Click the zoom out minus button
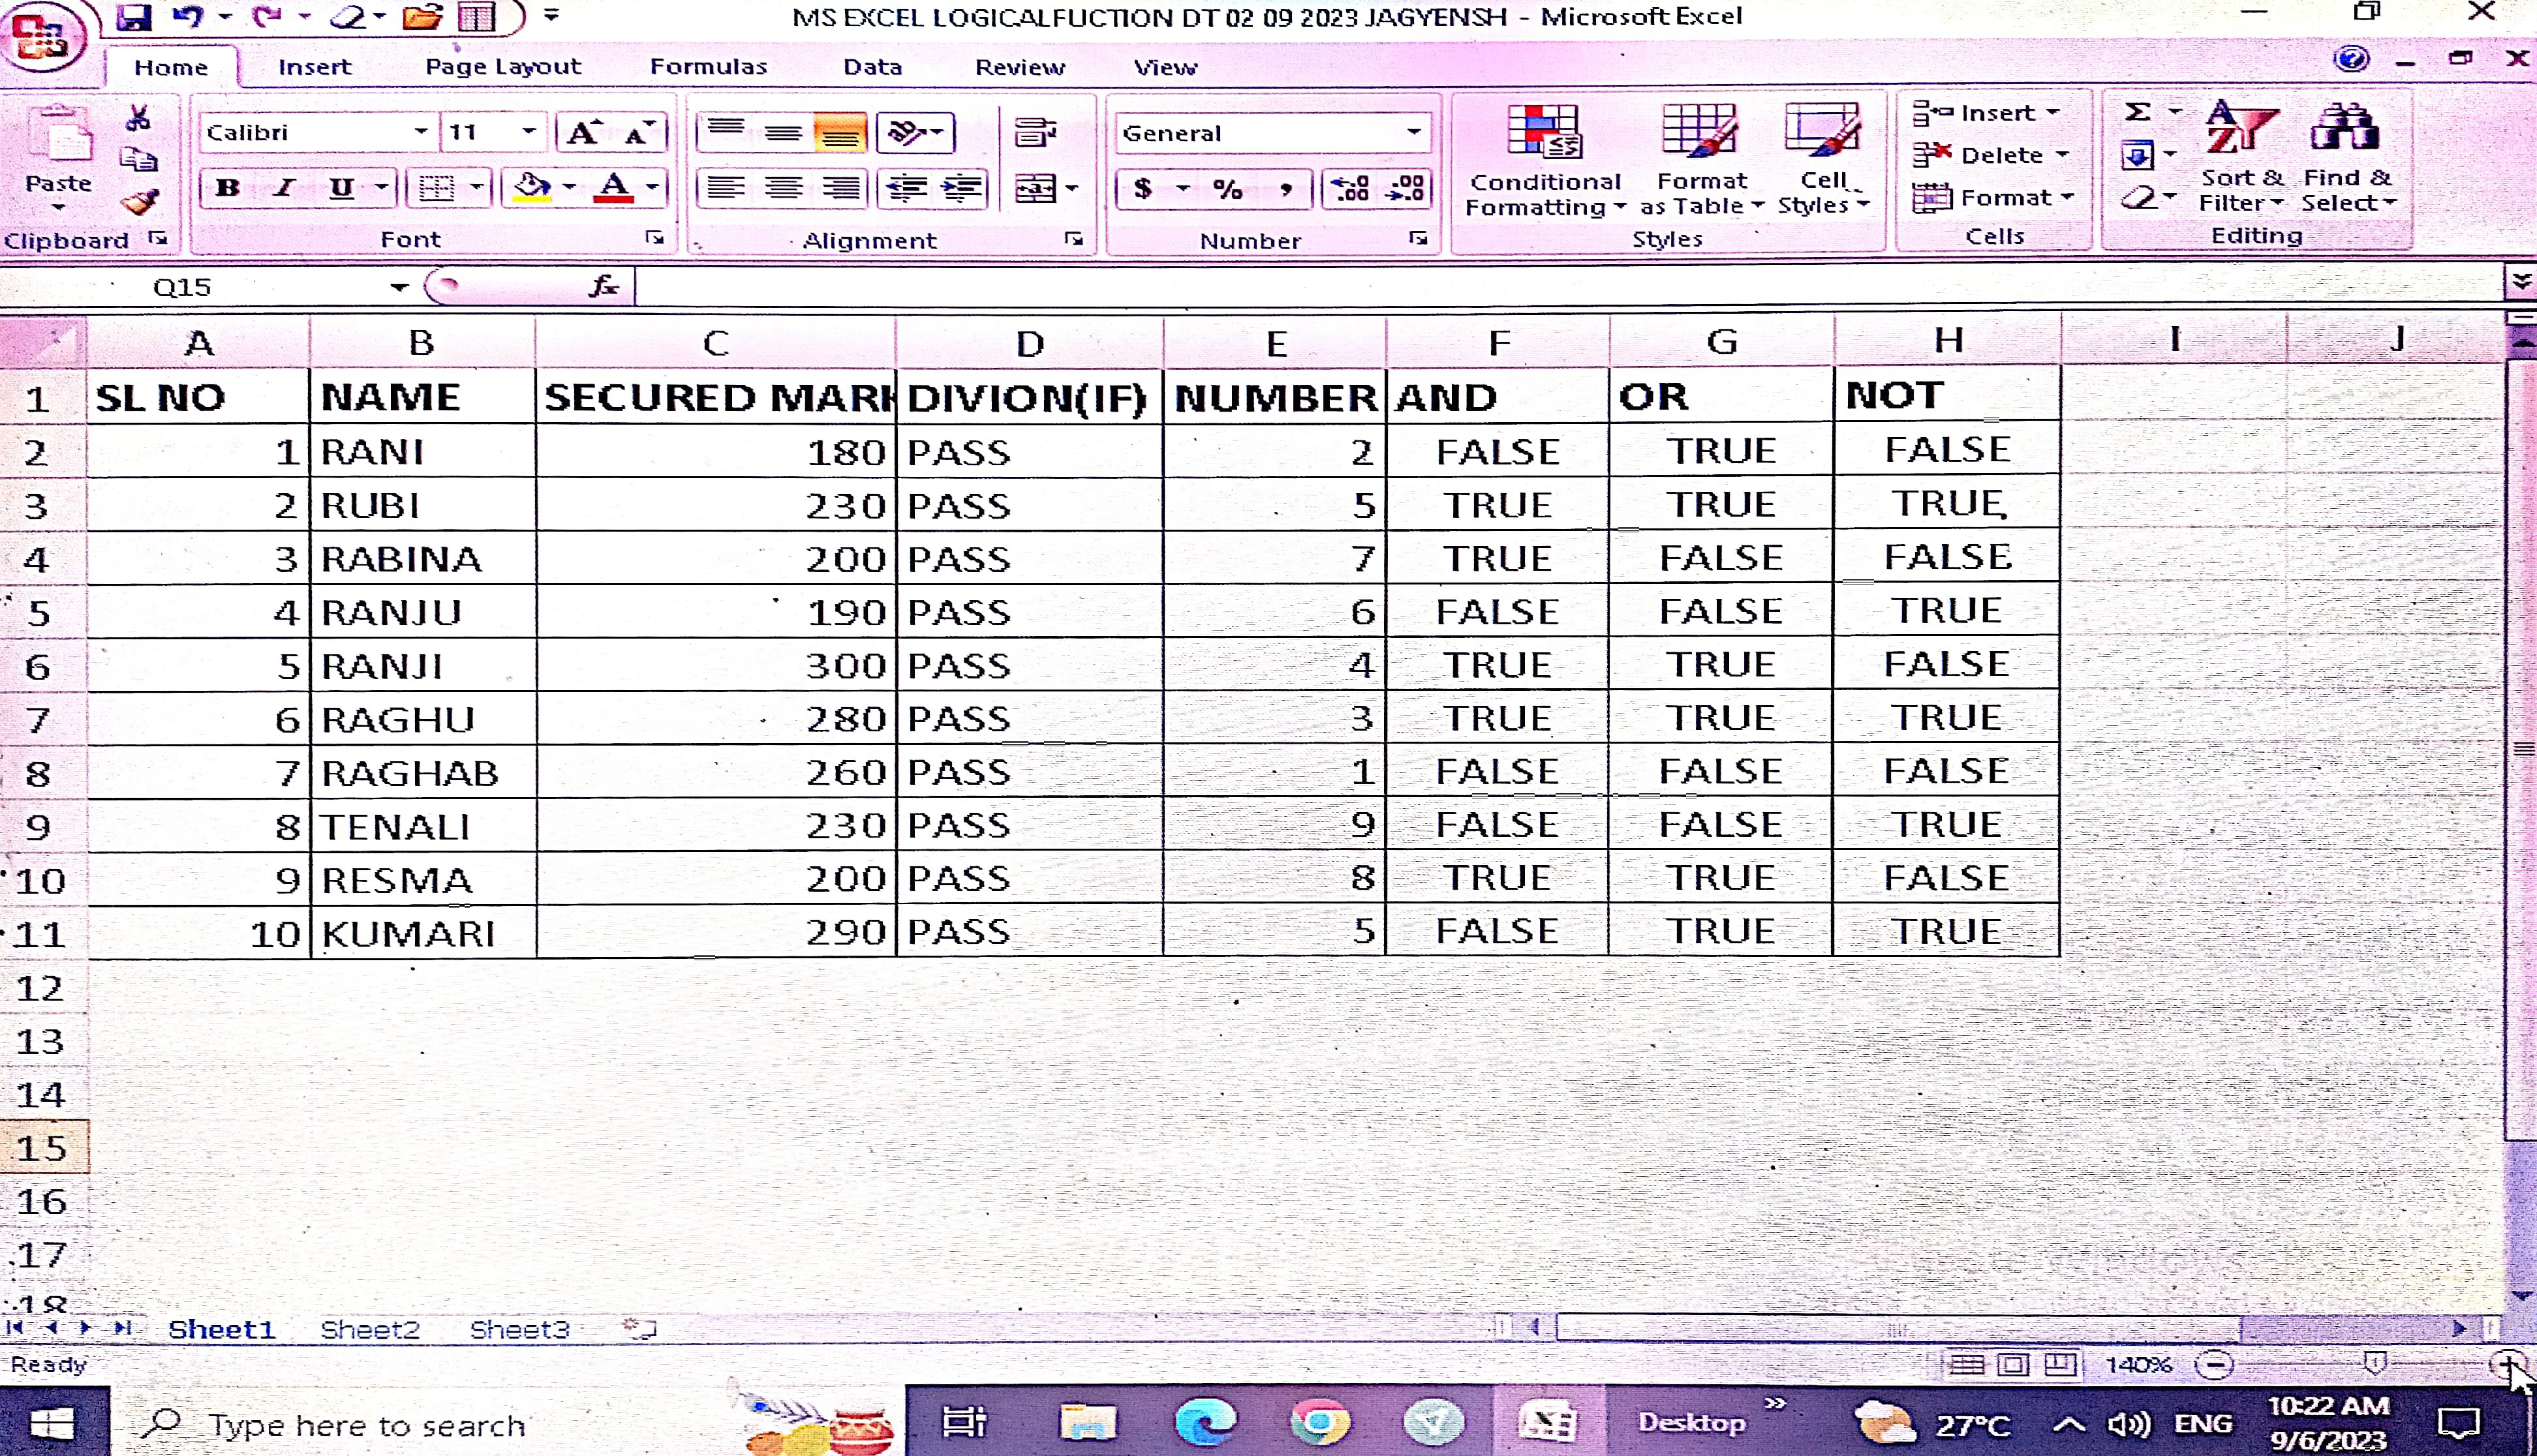2537x1456 pixels. [2216, 1364]
